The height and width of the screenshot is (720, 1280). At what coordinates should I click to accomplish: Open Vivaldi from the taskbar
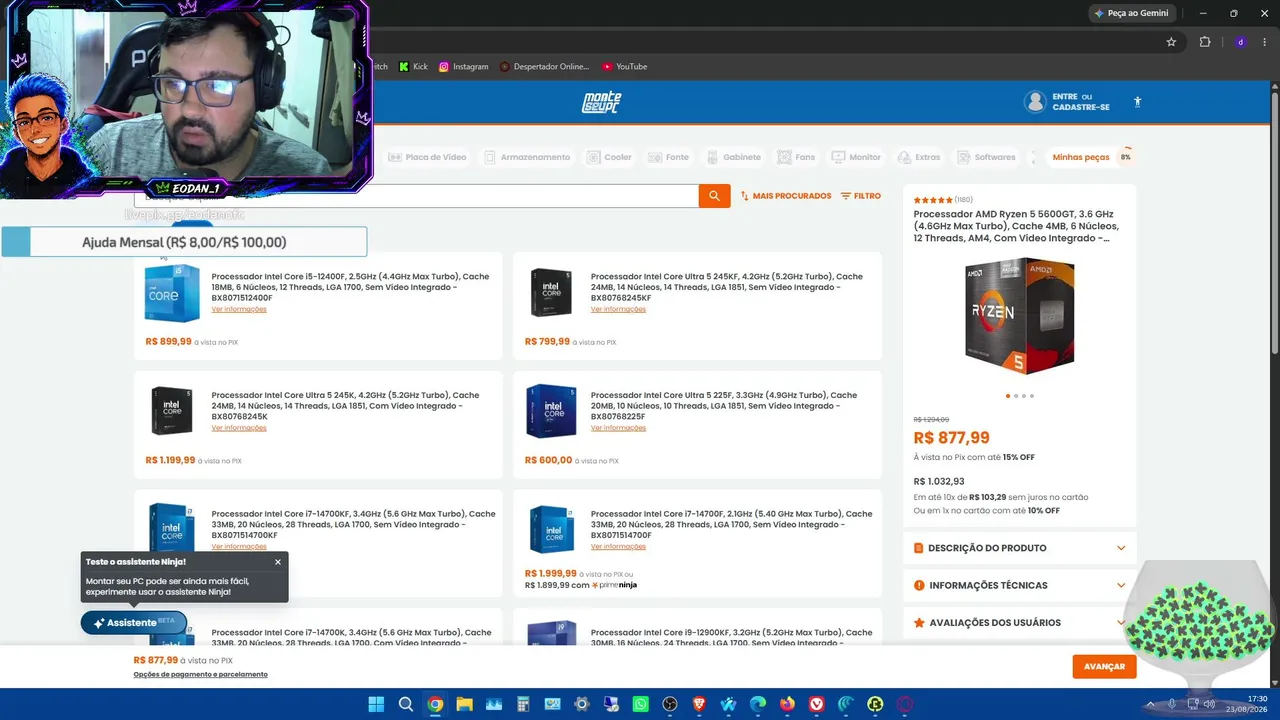pyautogui.click(x=817, y=704)
